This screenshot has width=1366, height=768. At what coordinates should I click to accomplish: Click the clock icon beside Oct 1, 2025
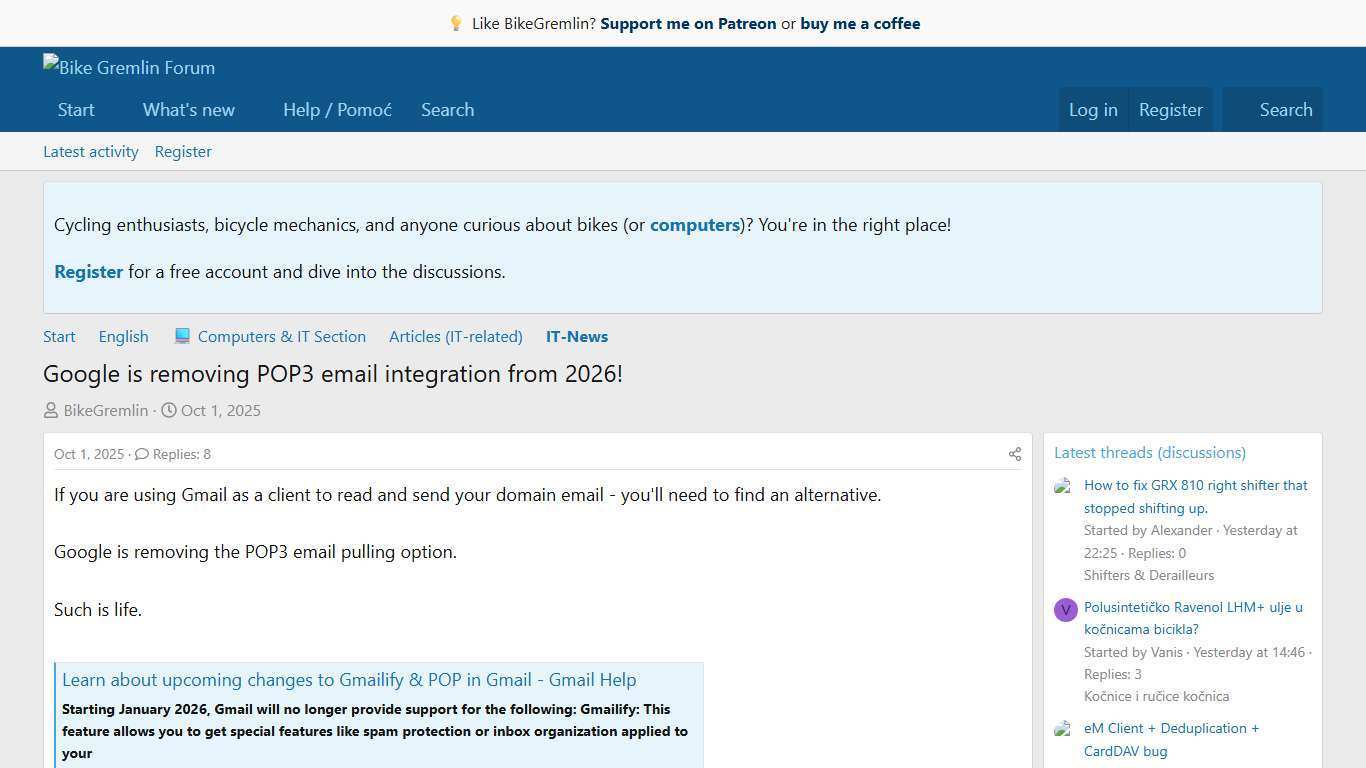(168, 410)
